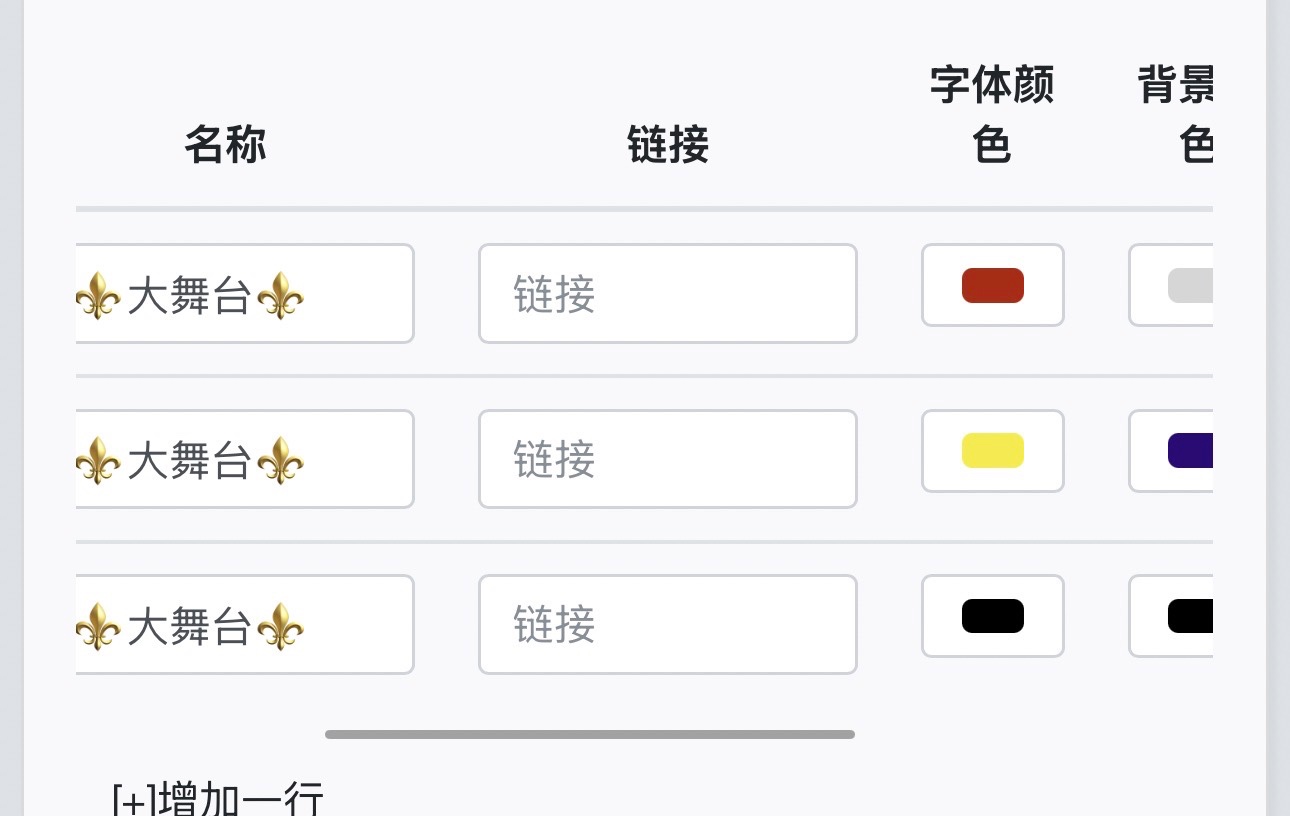Focus the 链接 input in the second row

(x=667, y=459)
